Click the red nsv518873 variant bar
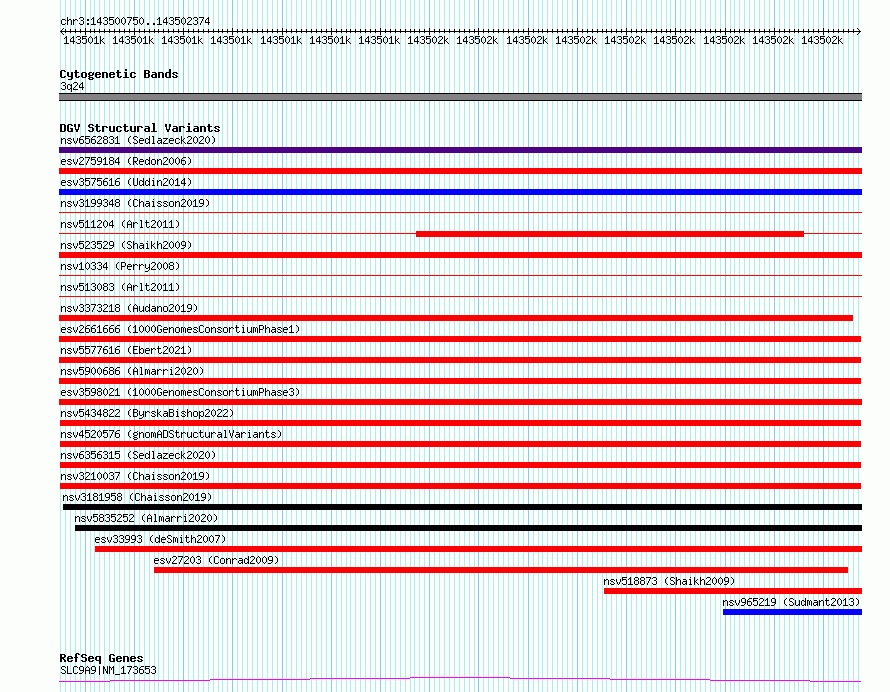This screenshot has height=692, width=890. pos(733,591)
